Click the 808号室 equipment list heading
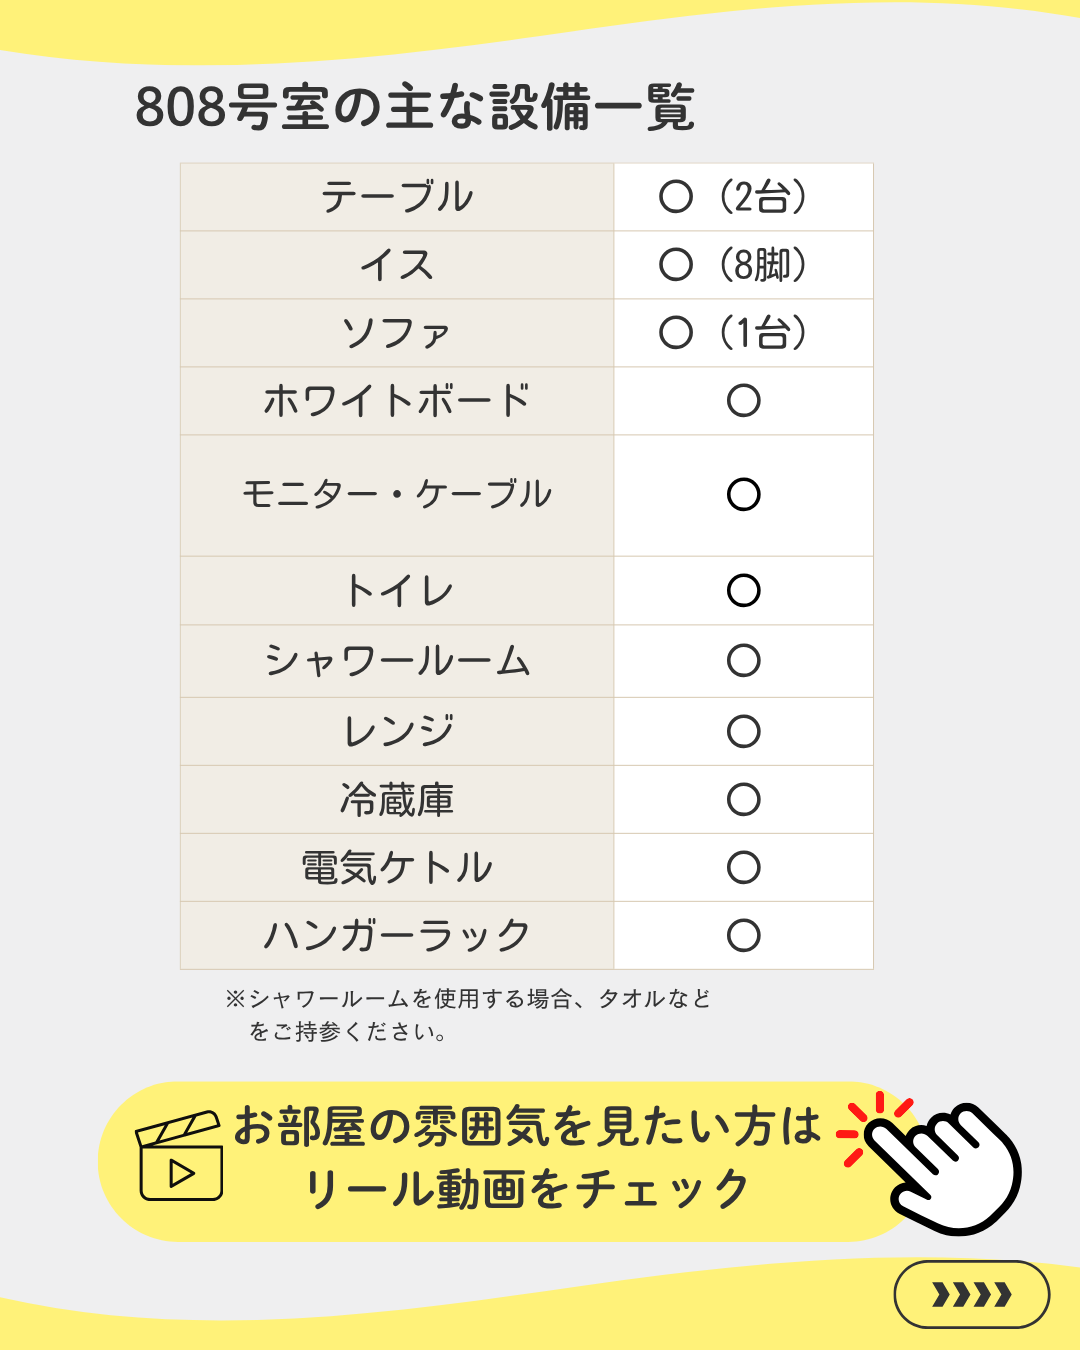 coord(415,107)
